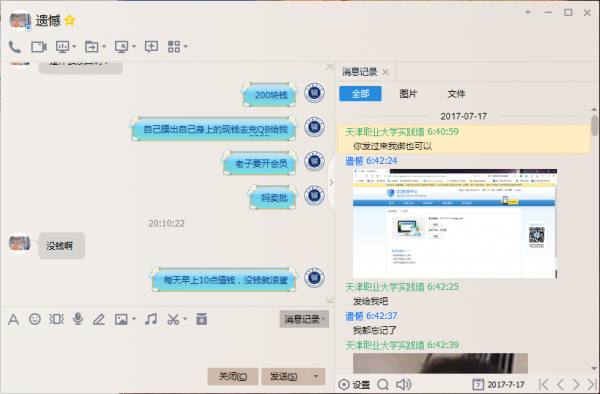
Task: Open the calendar date picker 2017-7-17
Action: click(498, 384)
